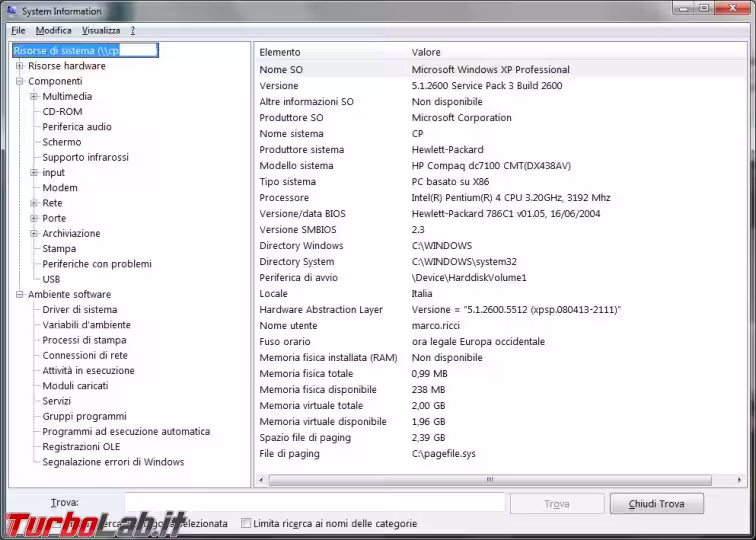Open the File menu

(x=18, y=31)
